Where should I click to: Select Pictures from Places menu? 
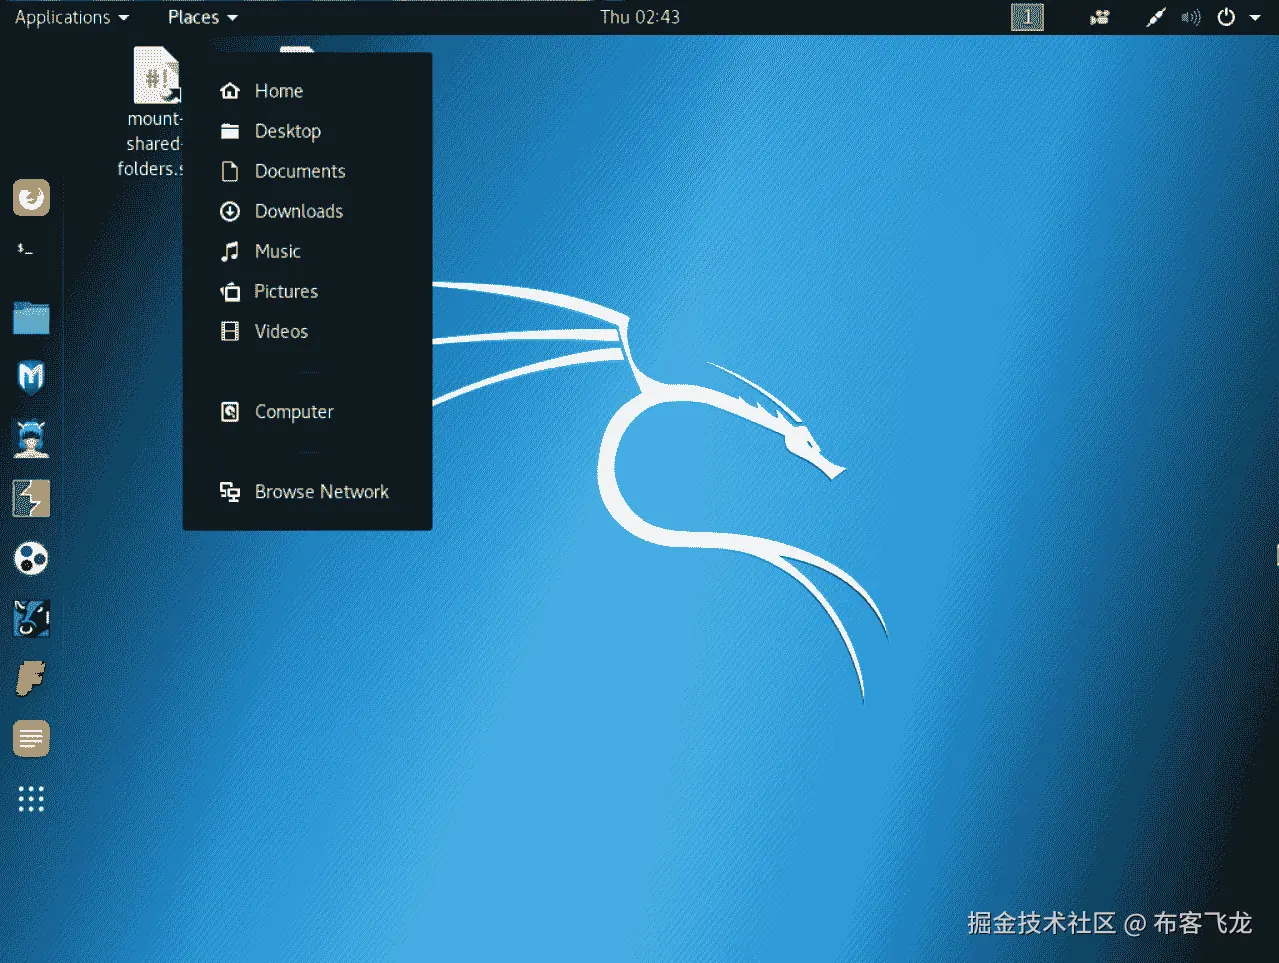click(x=307, y=291)
